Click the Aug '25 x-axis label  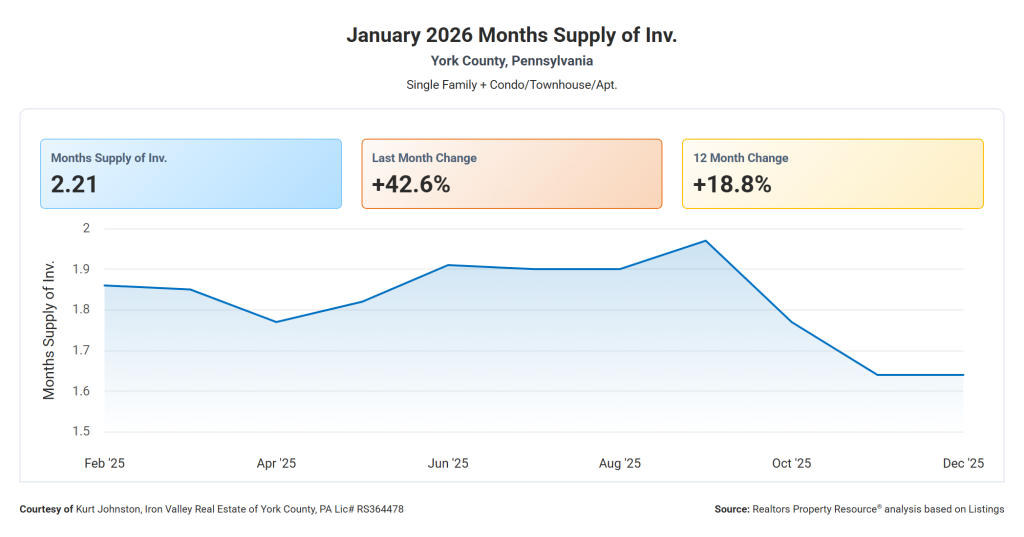click(x=620, y=463)
